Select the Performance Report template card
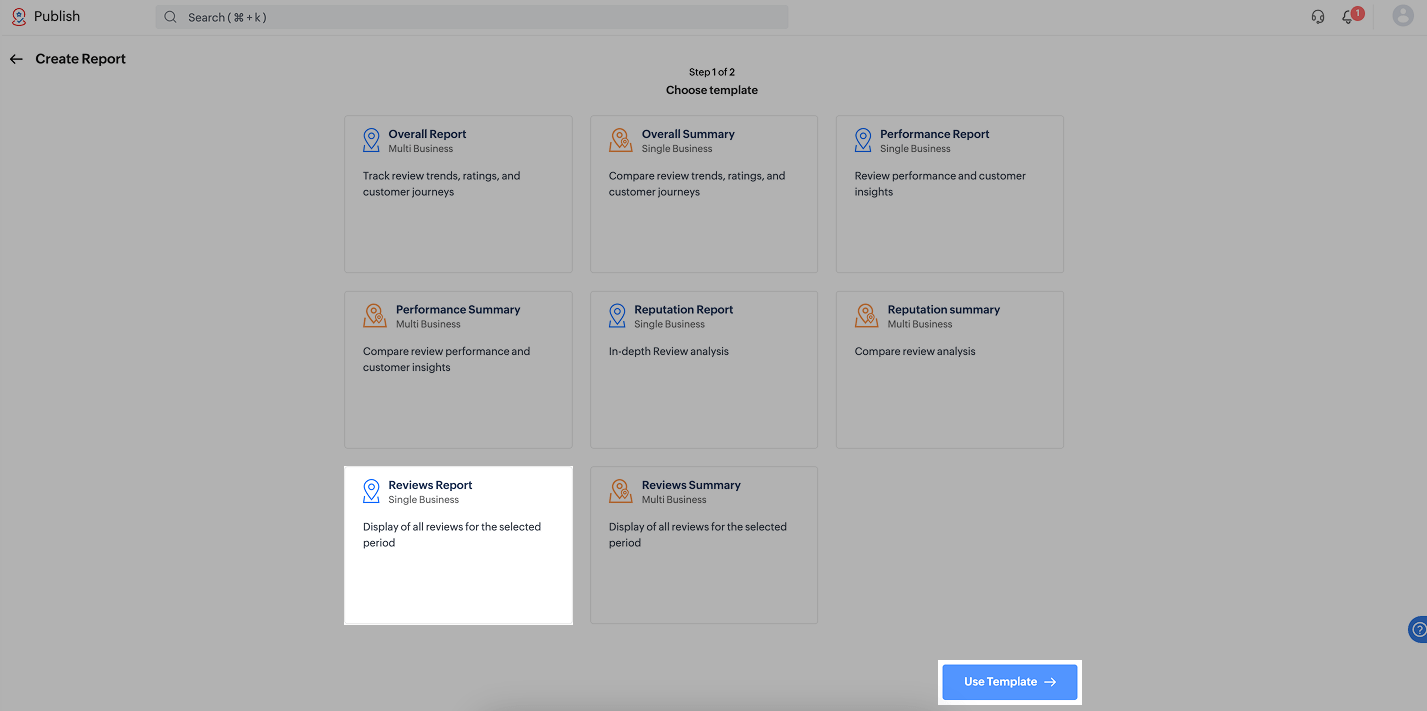 click(x=950, y=194)
